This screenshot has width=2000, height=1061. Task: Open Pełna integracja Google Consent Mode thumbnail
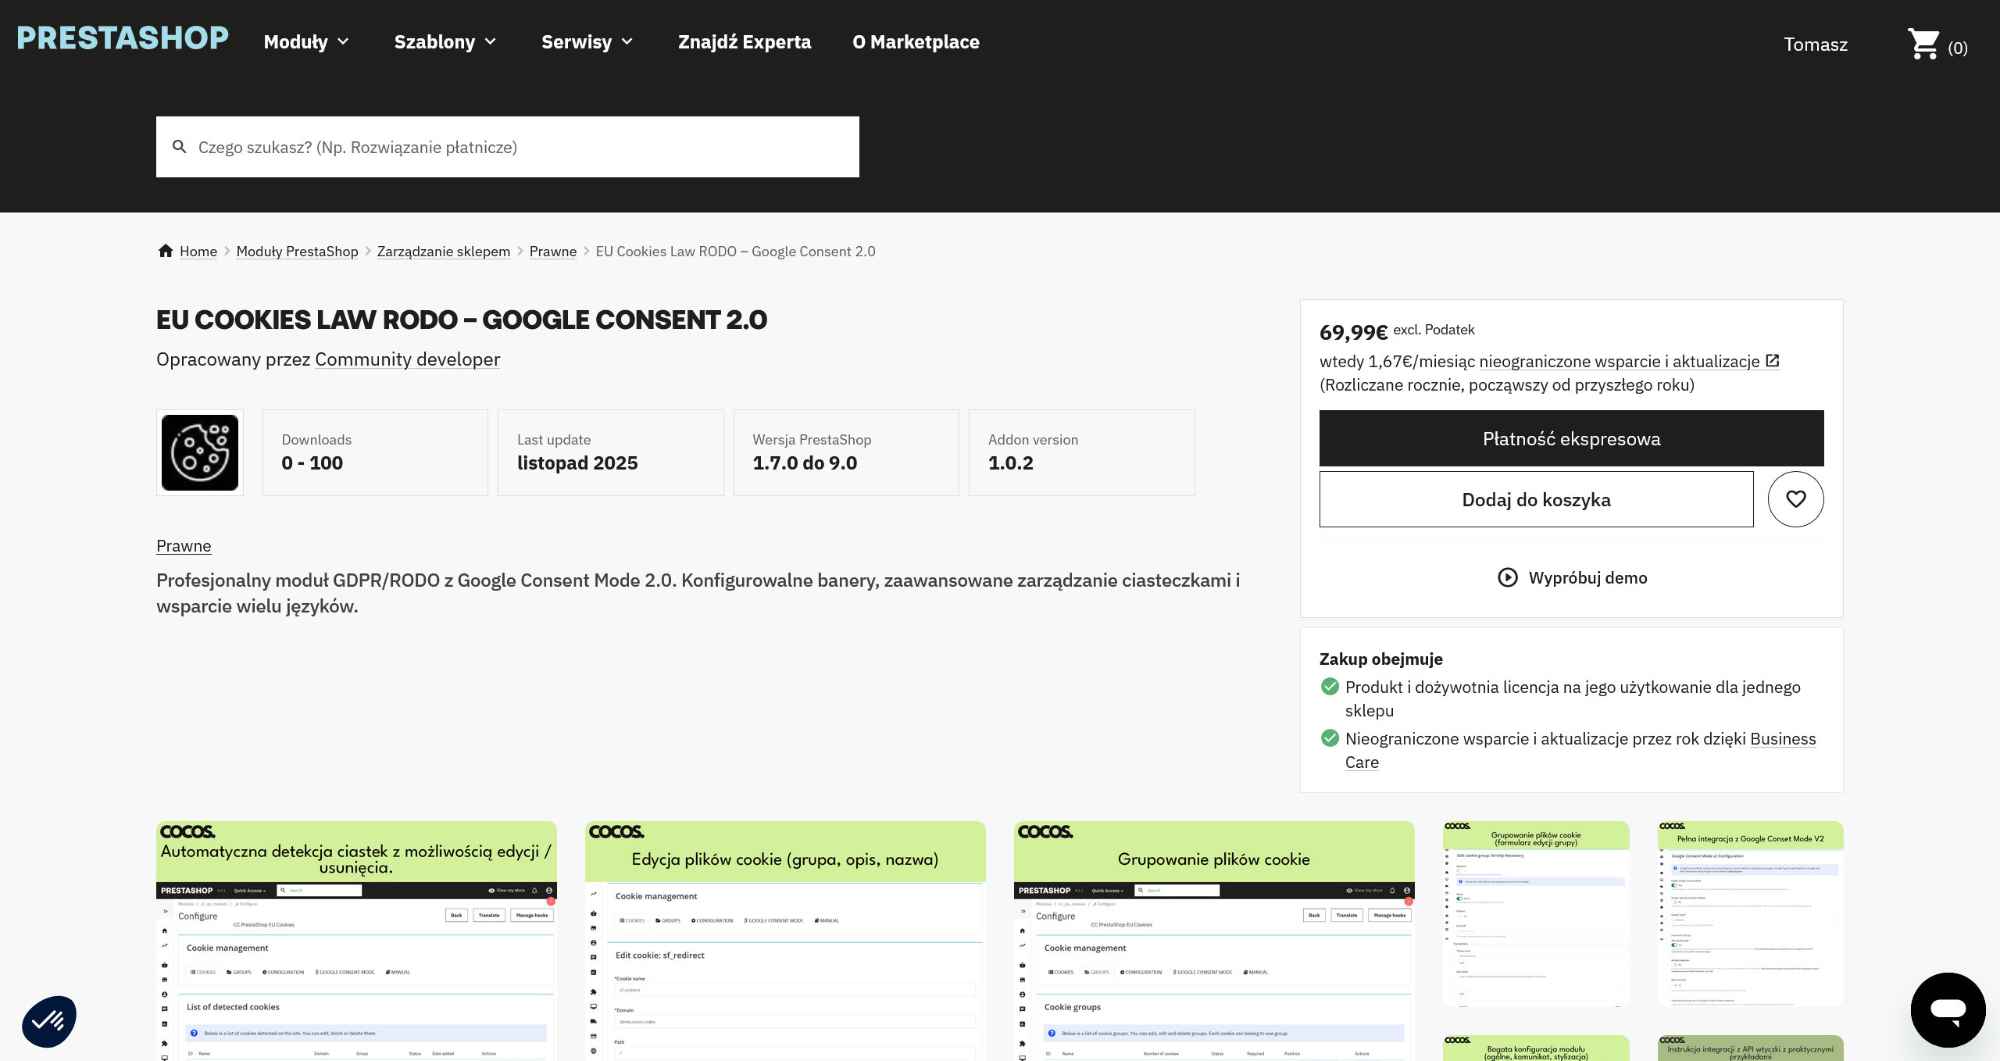(1751, 914)
